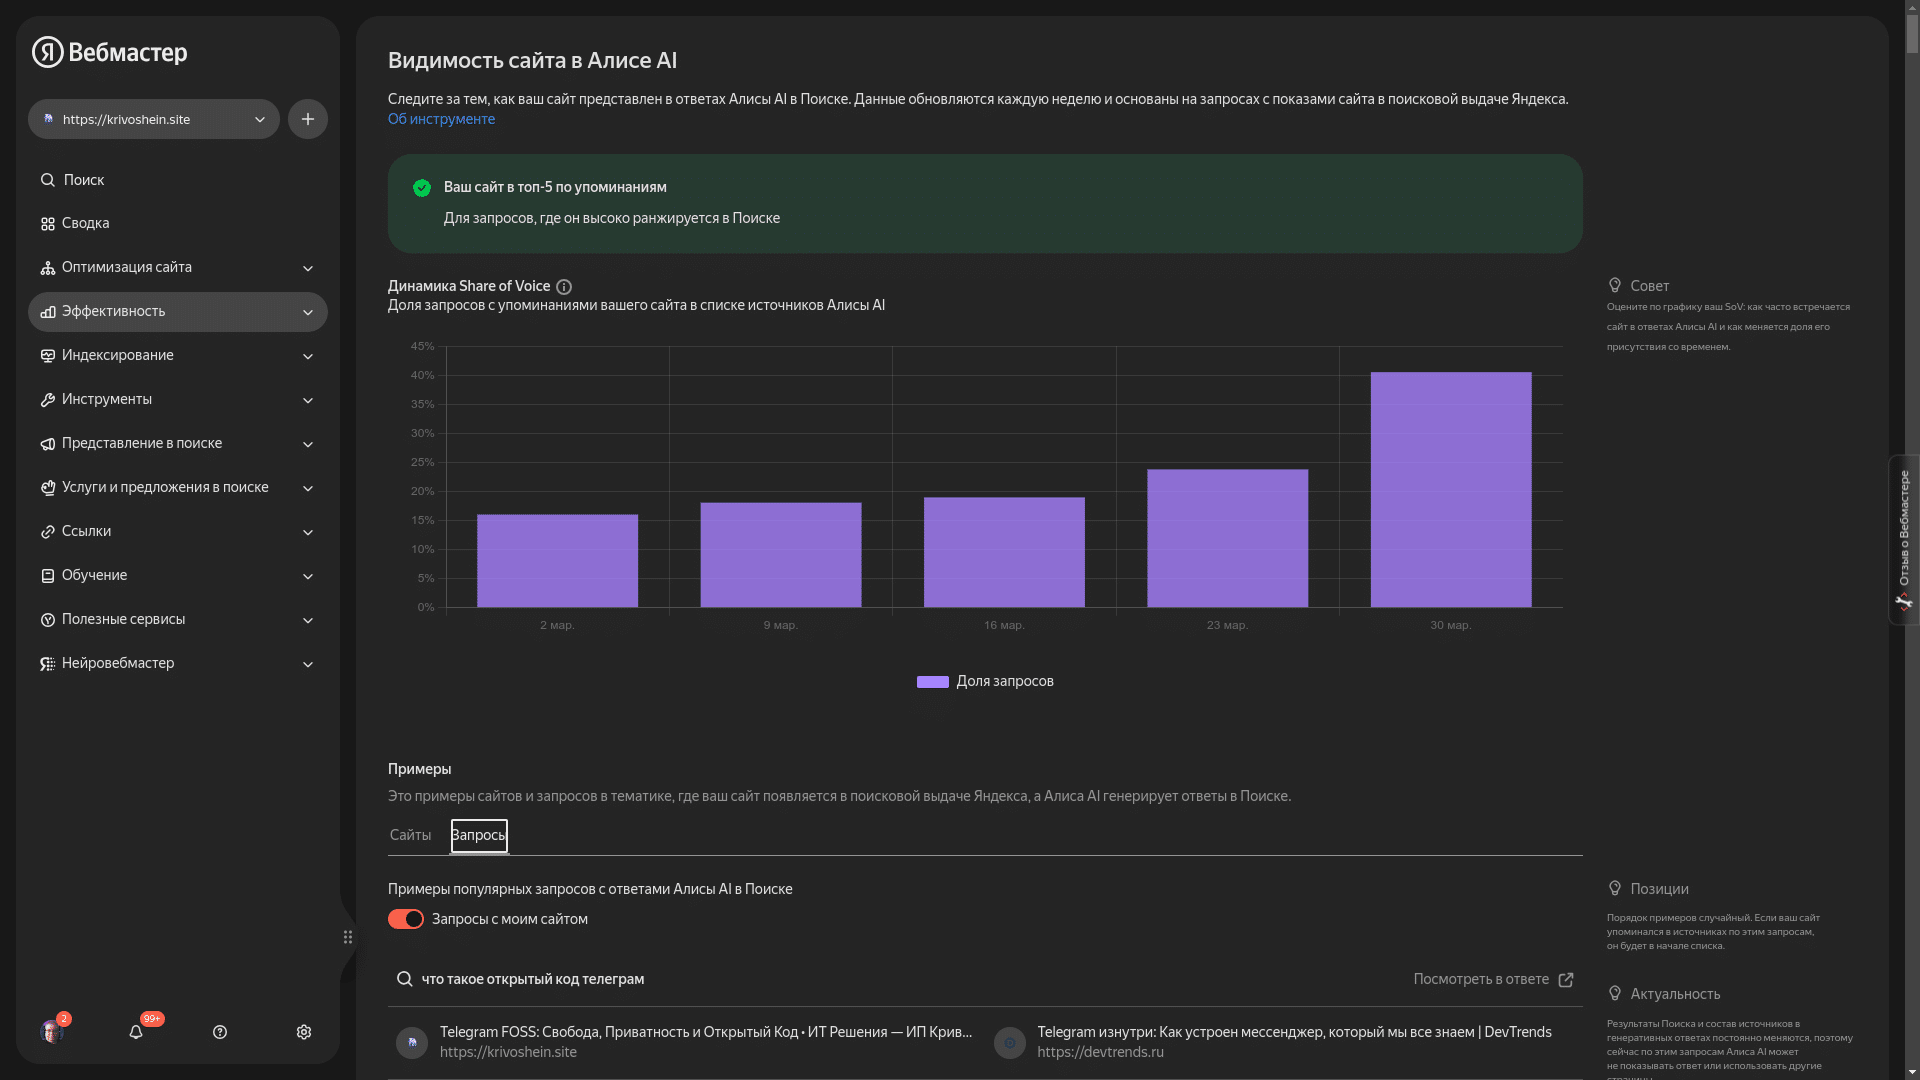Screen dimensions: 1920x1080
Task: Open settings gear in sidebar footer
Action: (x=304, y=1032)
